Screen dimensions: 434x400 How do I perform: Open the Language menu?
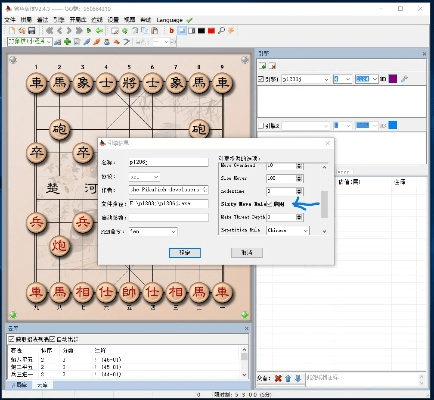coord(169,20)
